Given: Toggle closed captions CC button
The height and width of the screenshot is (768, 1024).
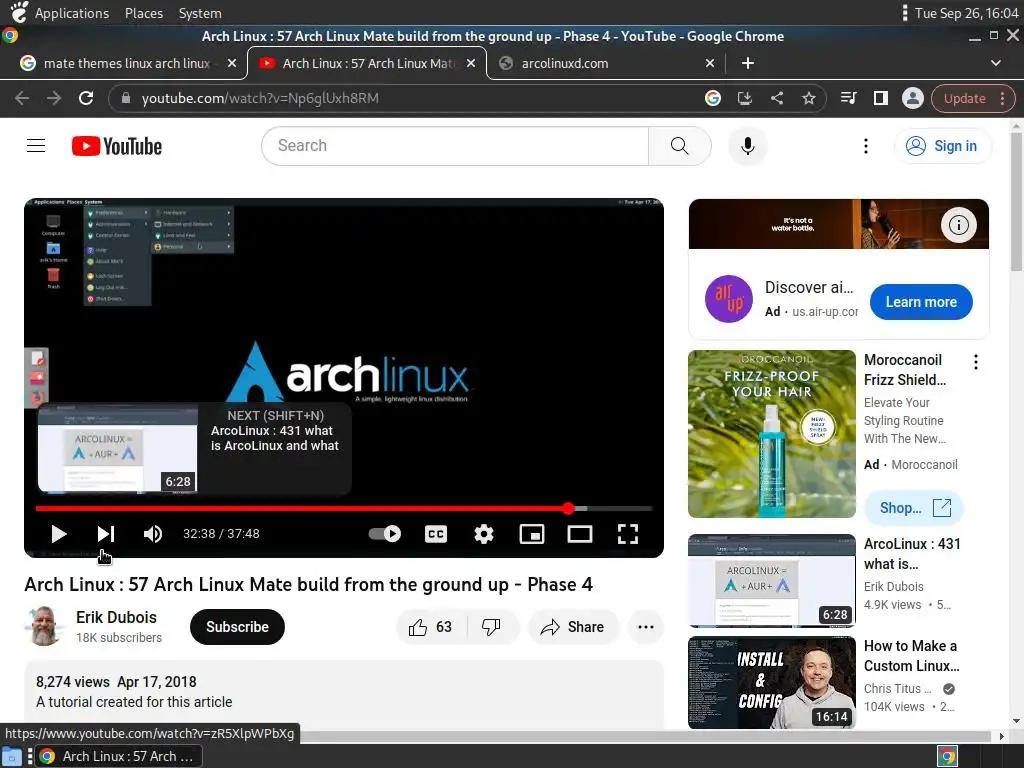Looking at the screenshot, I should point(436,534).
